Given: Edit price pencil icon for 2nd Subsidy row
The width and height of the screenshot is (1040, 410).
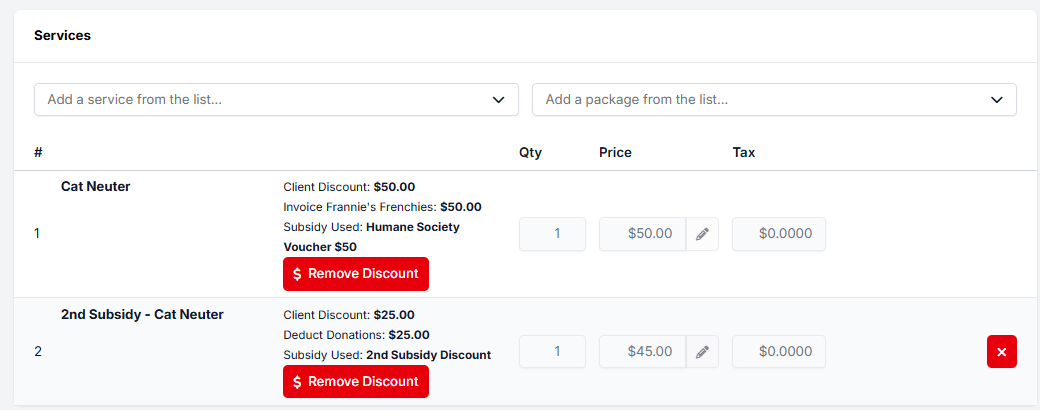Looking at the screenshot, I should pyautogui.click(x=702, y=352).
